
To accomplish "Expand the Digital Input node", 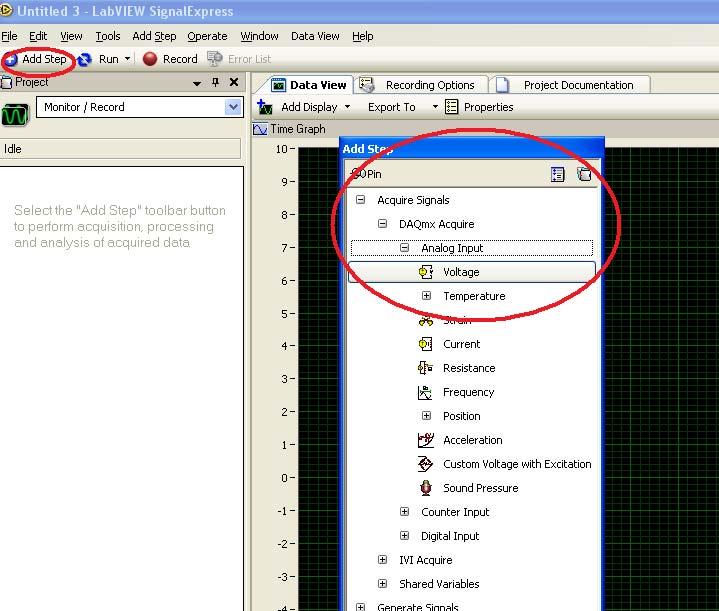I will click(404, 535).
